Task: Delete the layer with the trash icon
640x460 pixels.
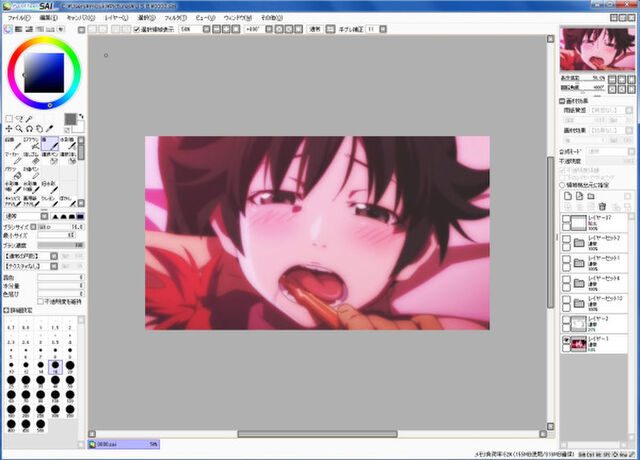Action: [602, 207]
